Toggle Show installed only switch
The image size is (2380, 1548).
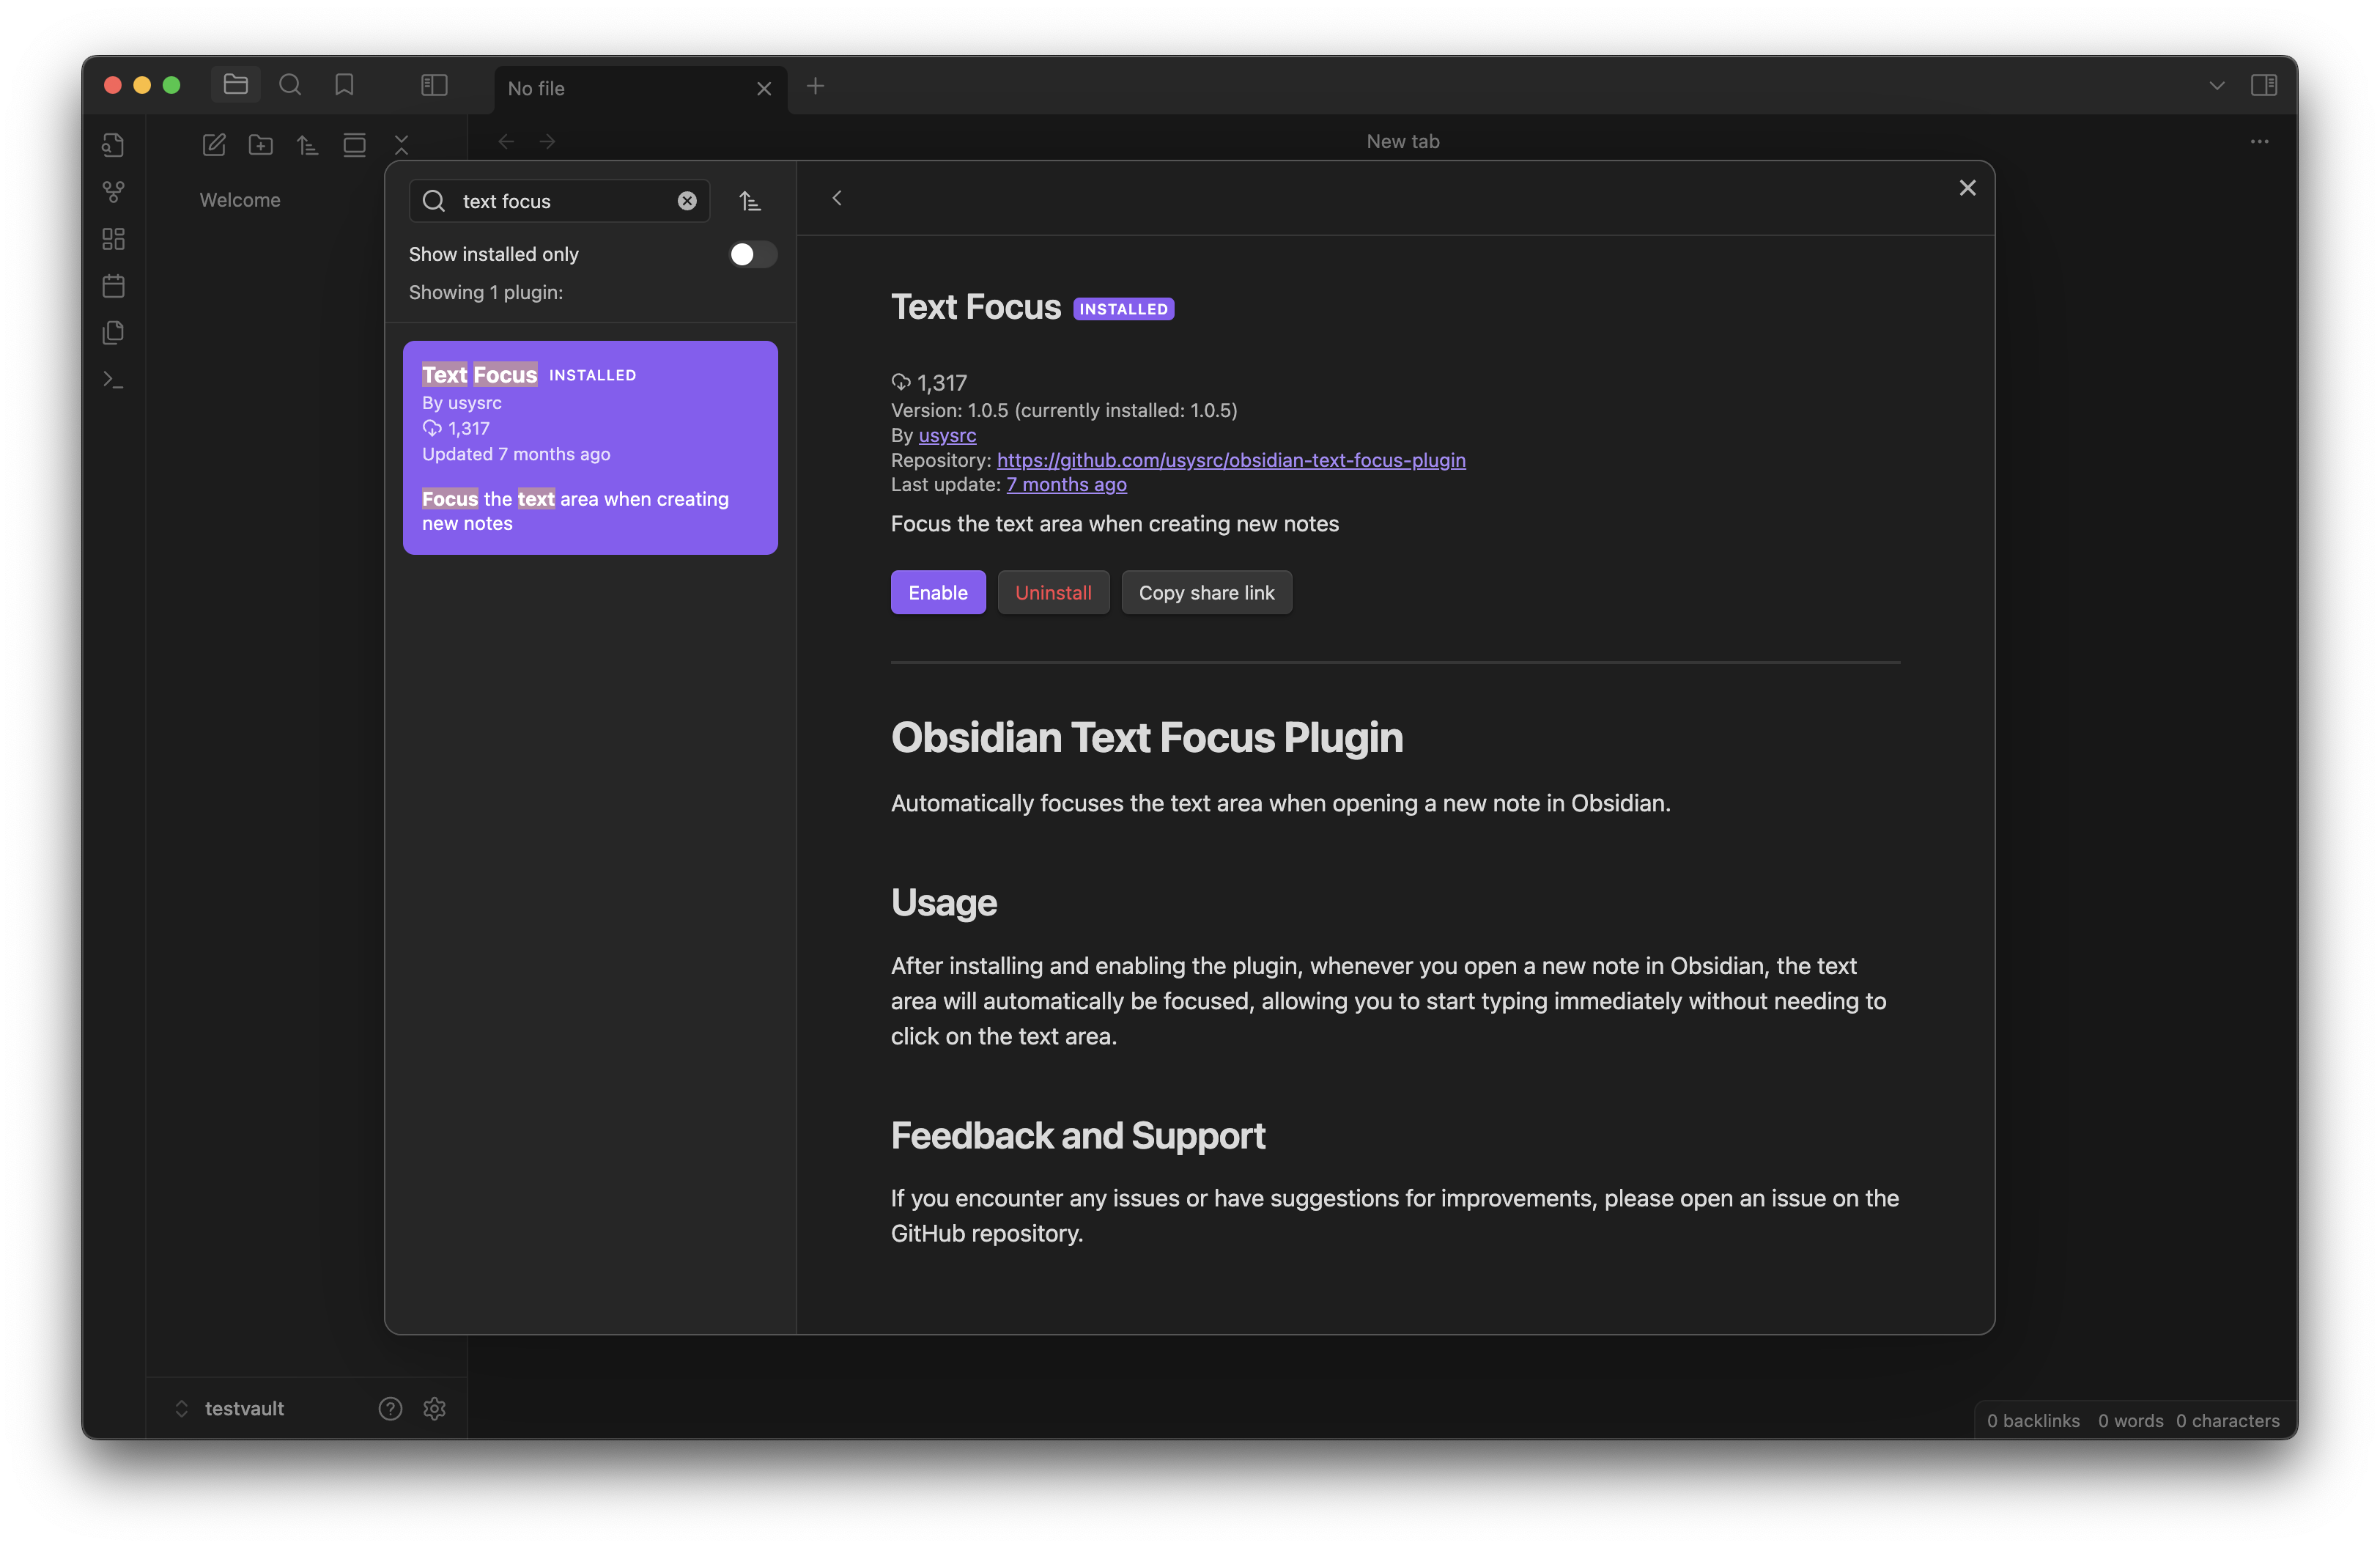tap(753, 254)
